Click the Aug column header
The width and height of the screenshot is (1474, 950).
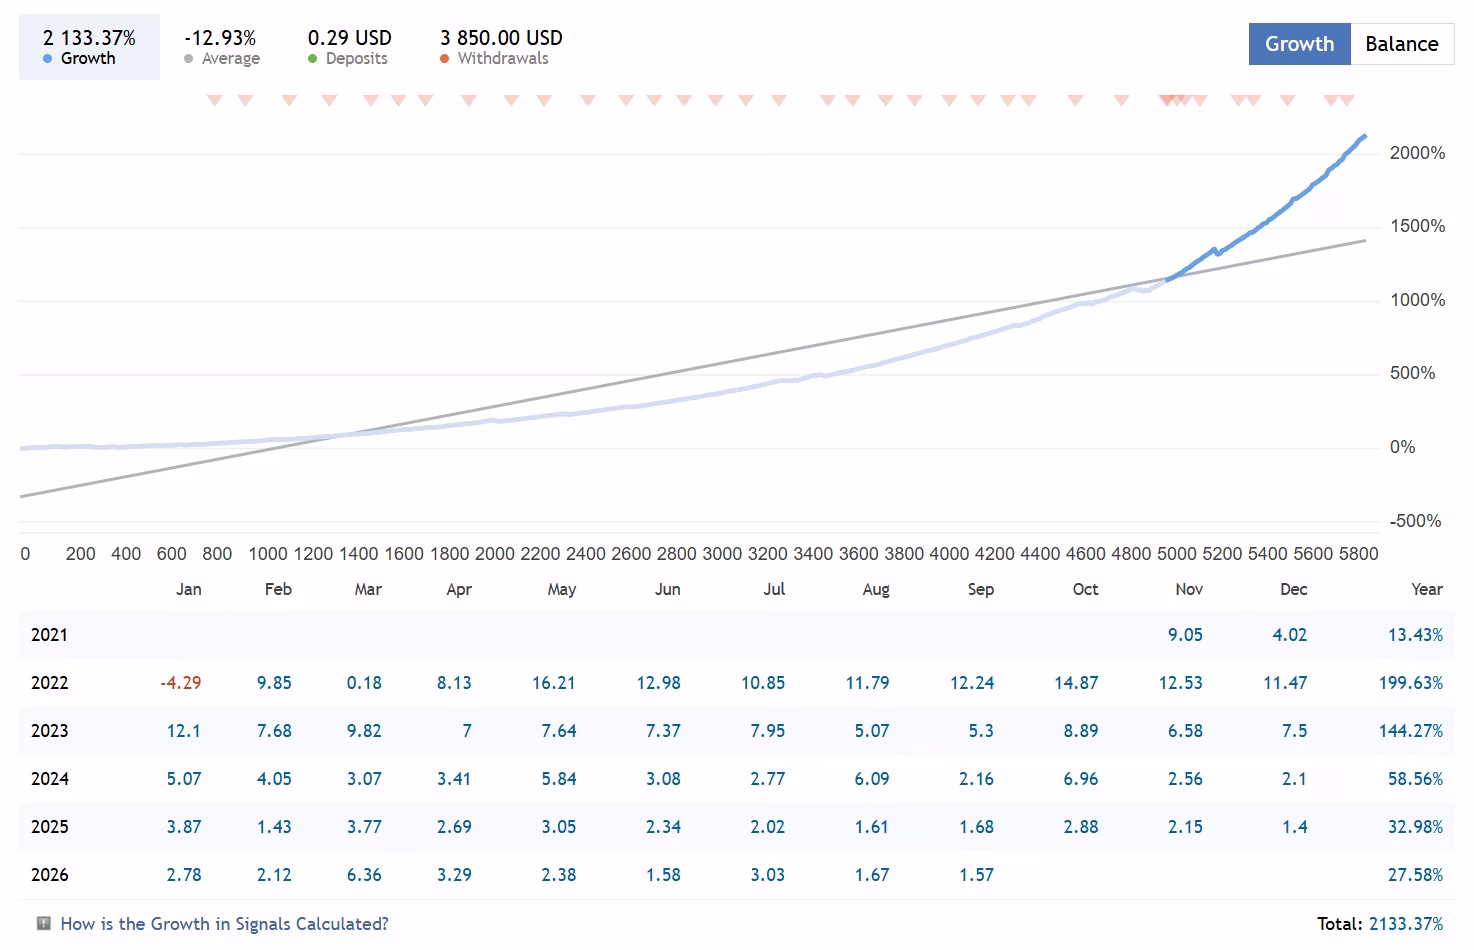coord(876,589)
